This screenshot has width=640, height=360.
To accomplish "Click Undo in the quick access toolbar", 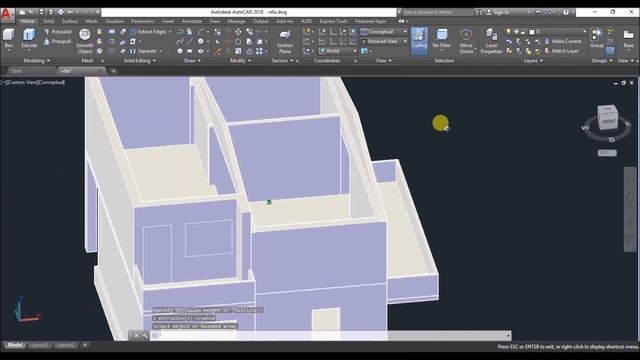I will click(x=70, y=12).
